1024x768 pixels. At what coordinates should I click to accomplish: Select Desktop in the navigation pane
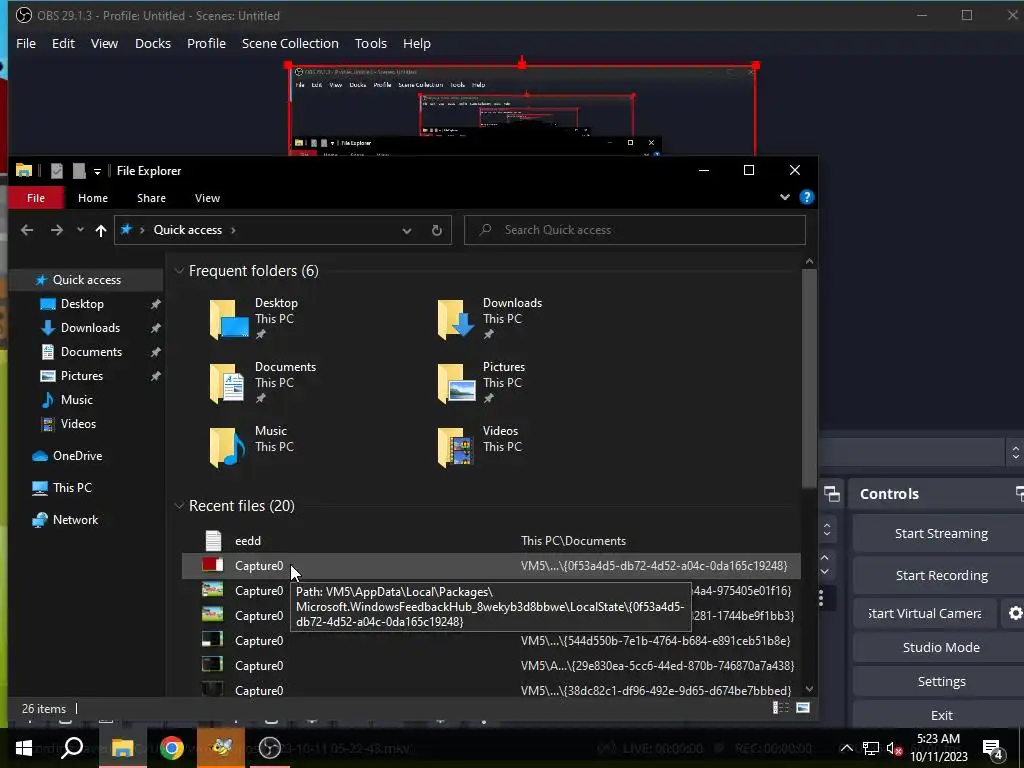82,304
